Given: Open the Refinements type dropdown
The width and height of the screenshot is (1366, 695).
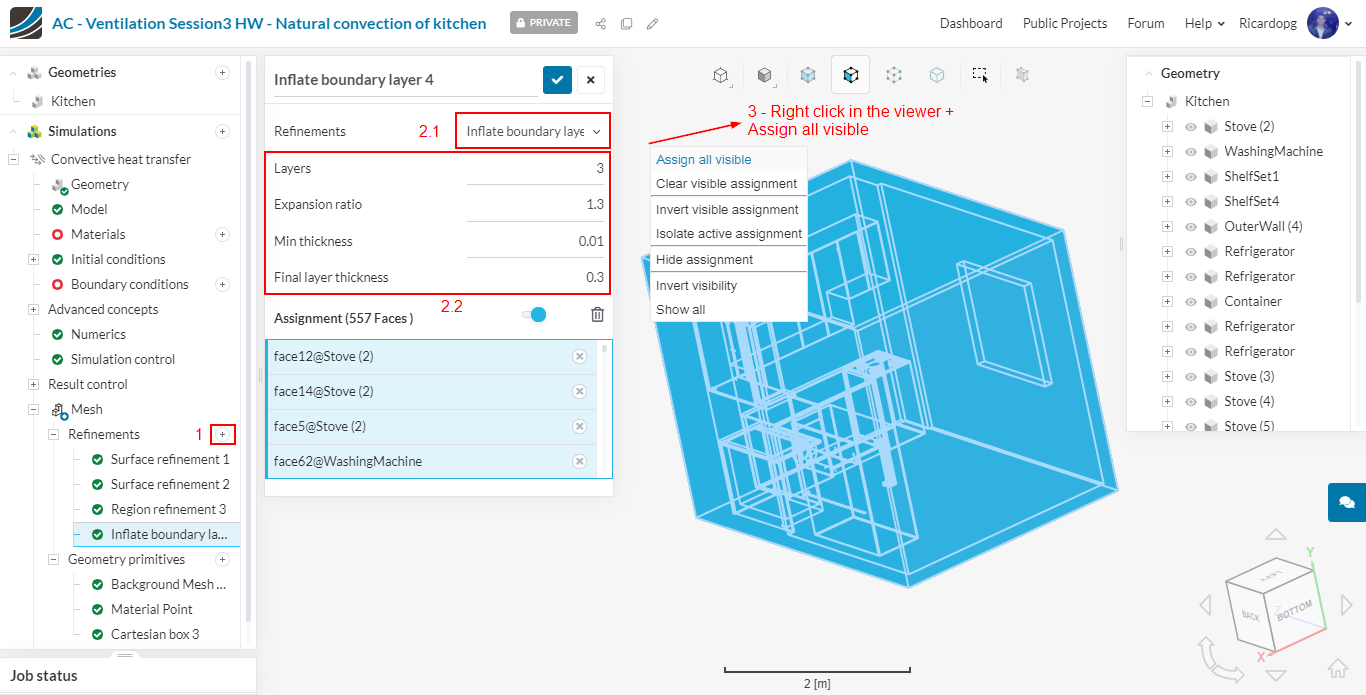Looking at the screenshot, I should coord(532,131).
